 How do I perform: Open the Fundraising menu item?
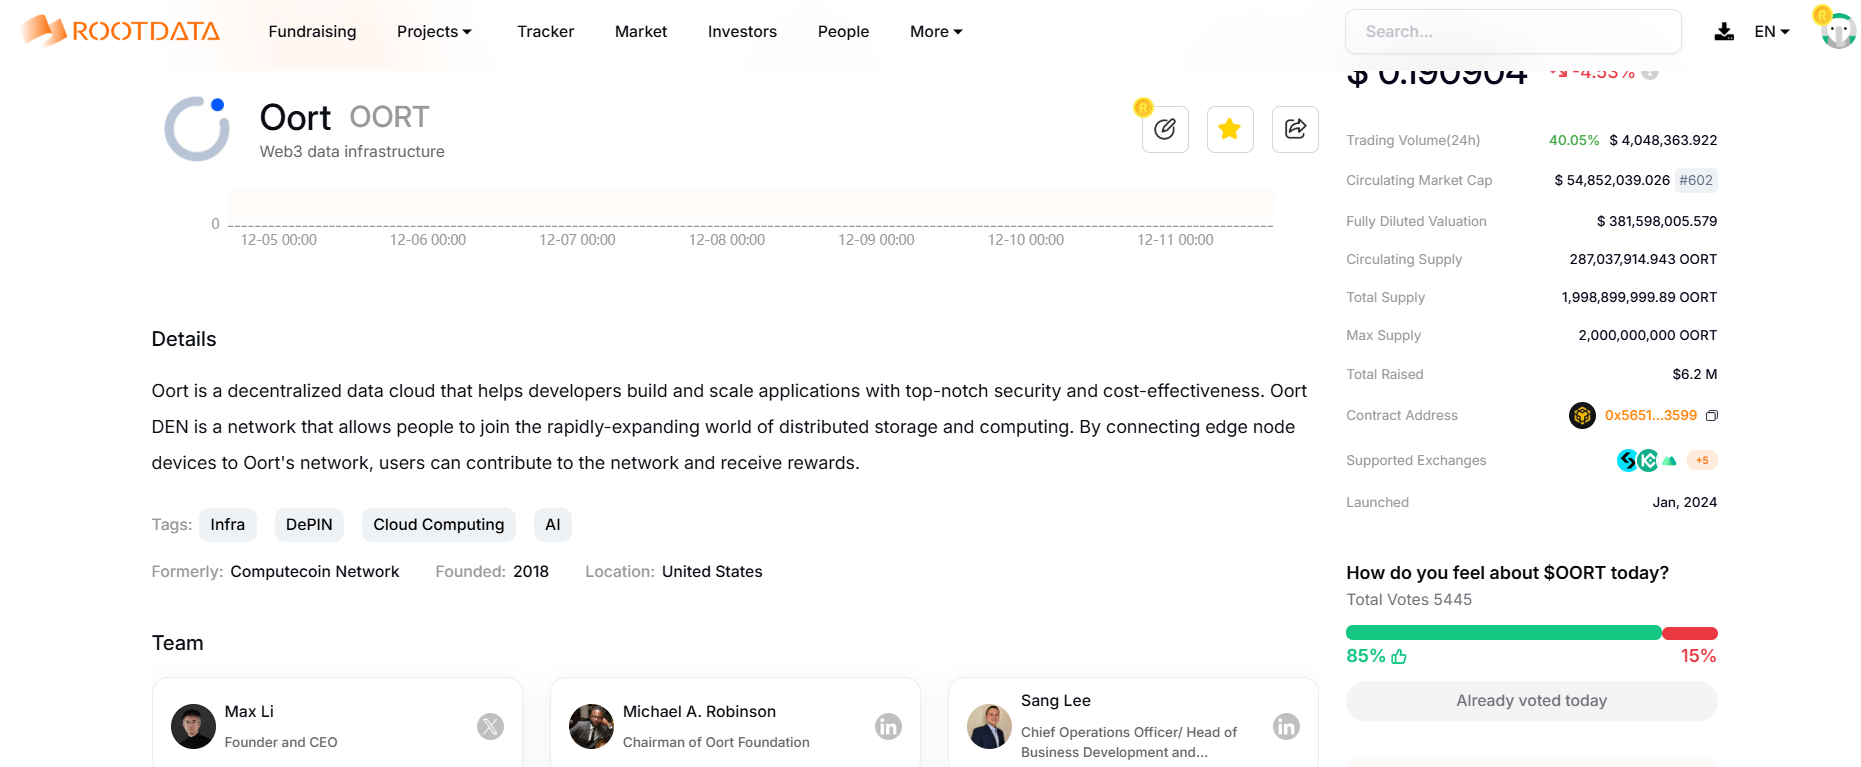(312, 31)
